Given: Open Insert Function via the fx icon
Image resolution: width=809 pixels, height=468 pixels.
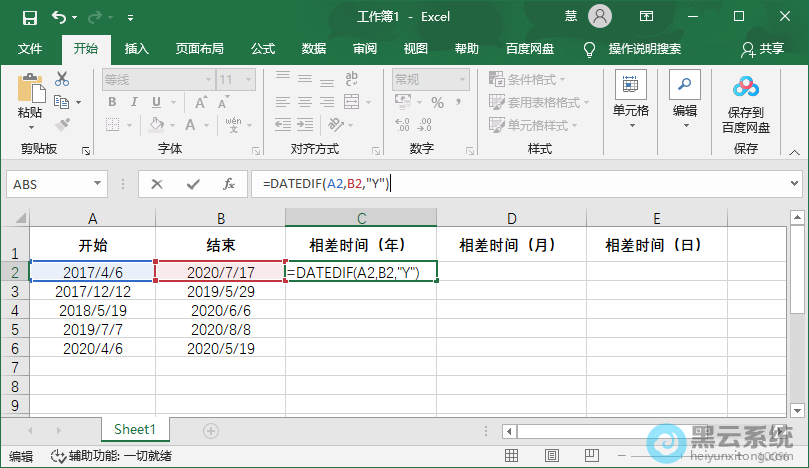Looking at the screenshot, I should point(228,184).
